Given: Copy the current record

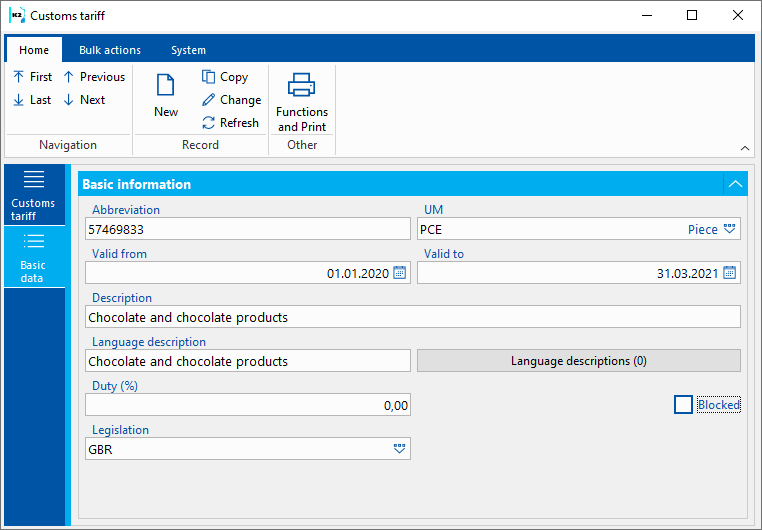Looking at the screenshot, I should coord(225,77).
